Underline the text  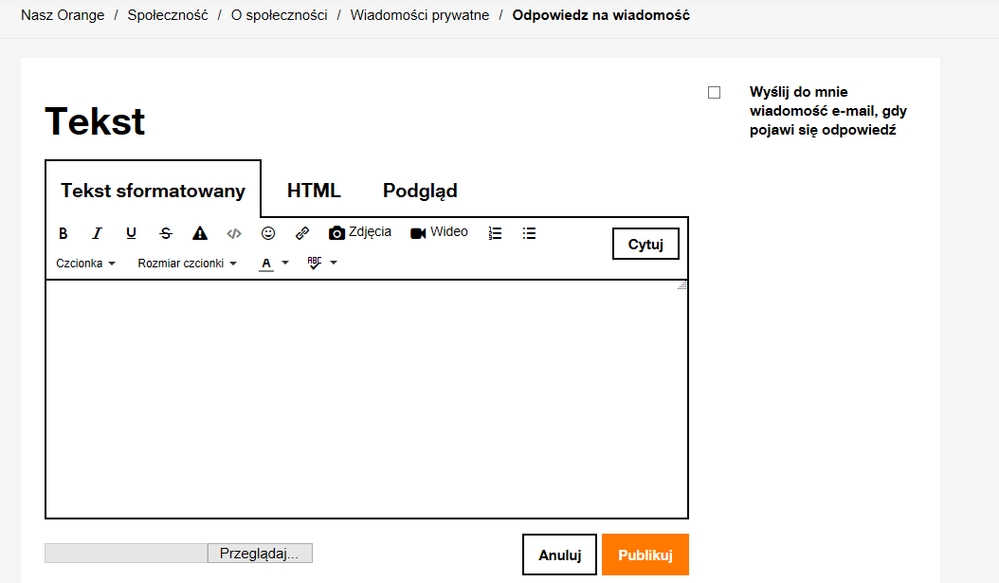click(131, 233)
